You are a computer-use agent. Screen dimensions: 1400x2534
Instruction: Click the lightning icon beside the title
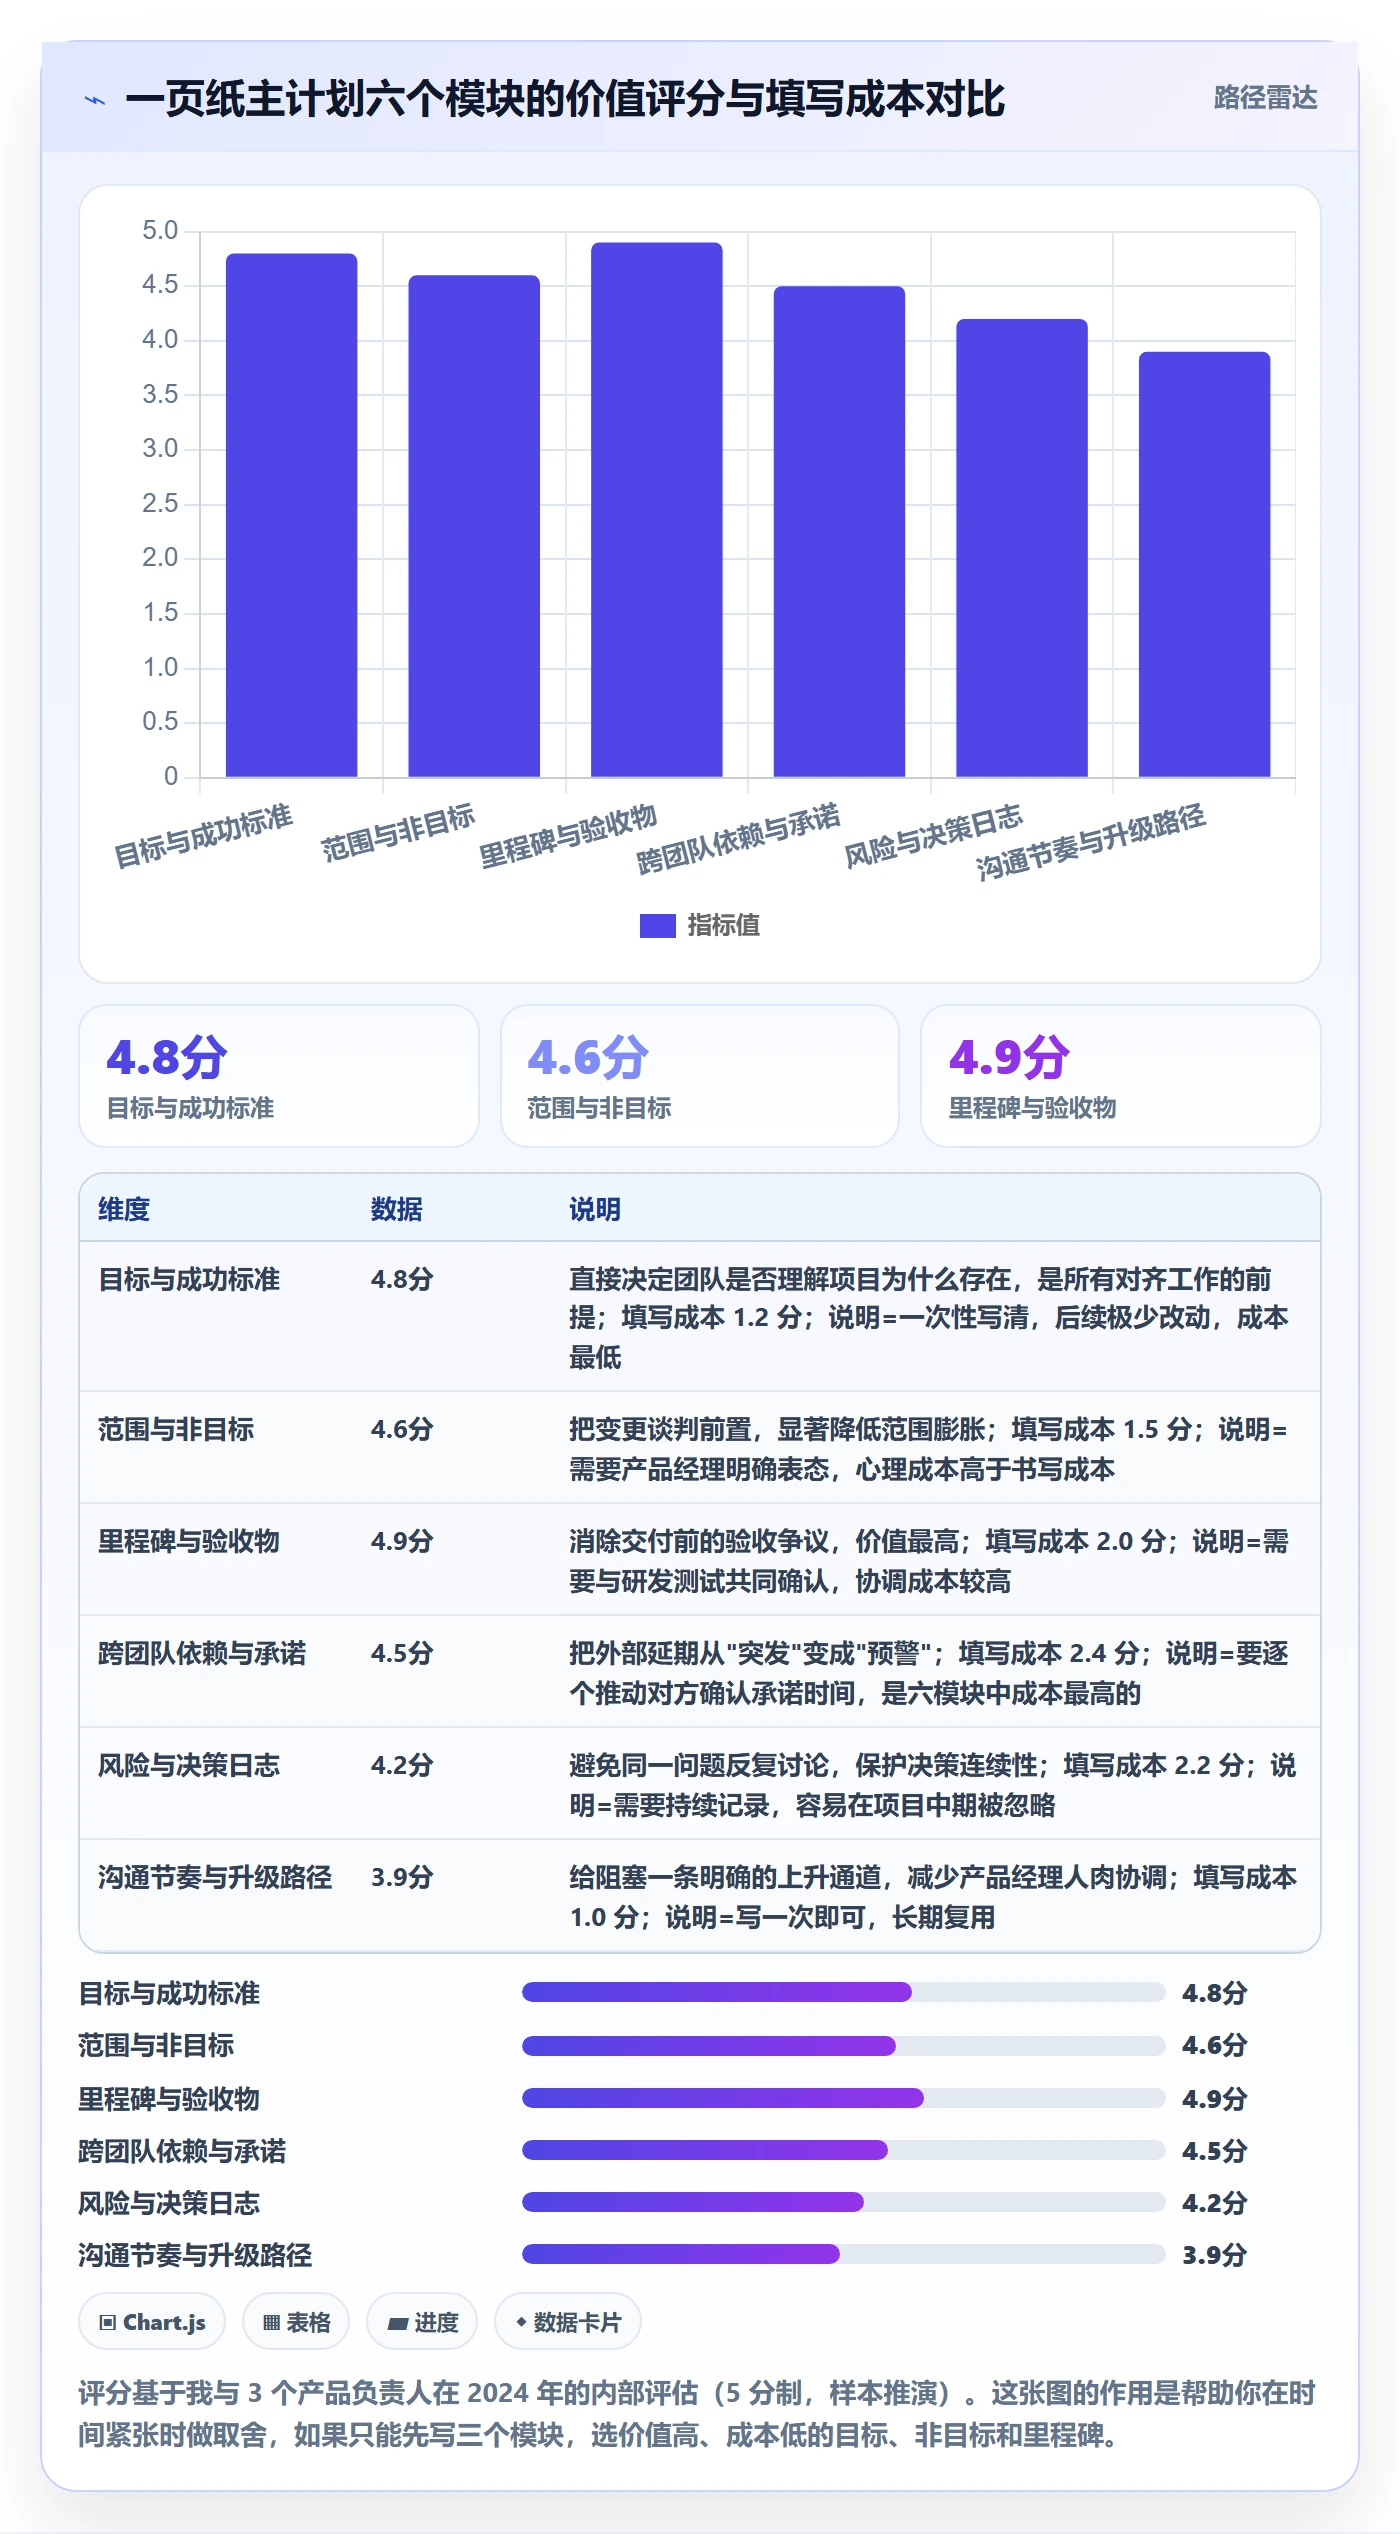(x=95, y=100)
